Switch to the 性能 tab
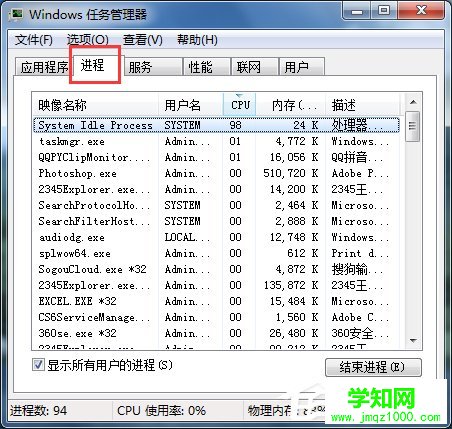This screenshot has height=429, width=452. point(207,67)
